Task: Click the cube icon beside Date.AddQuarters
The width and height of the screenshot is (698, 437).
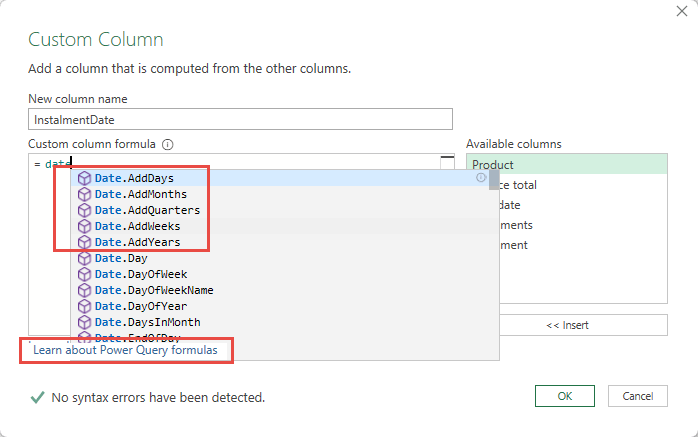Action: click(84, 210)
